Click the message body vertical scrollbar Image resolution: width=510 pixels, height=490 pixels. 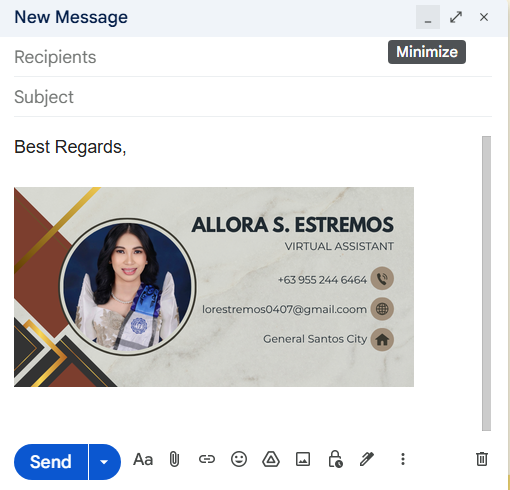coord(486,283)
